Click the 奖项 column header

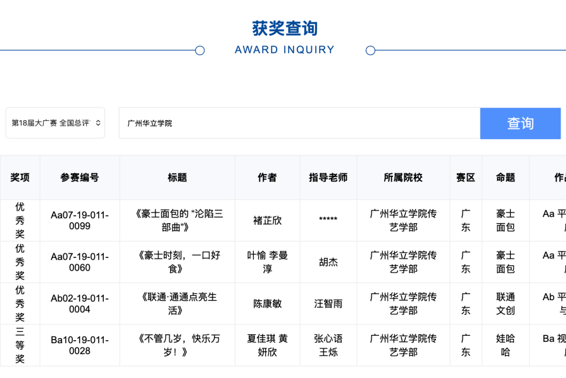[20, 177]
